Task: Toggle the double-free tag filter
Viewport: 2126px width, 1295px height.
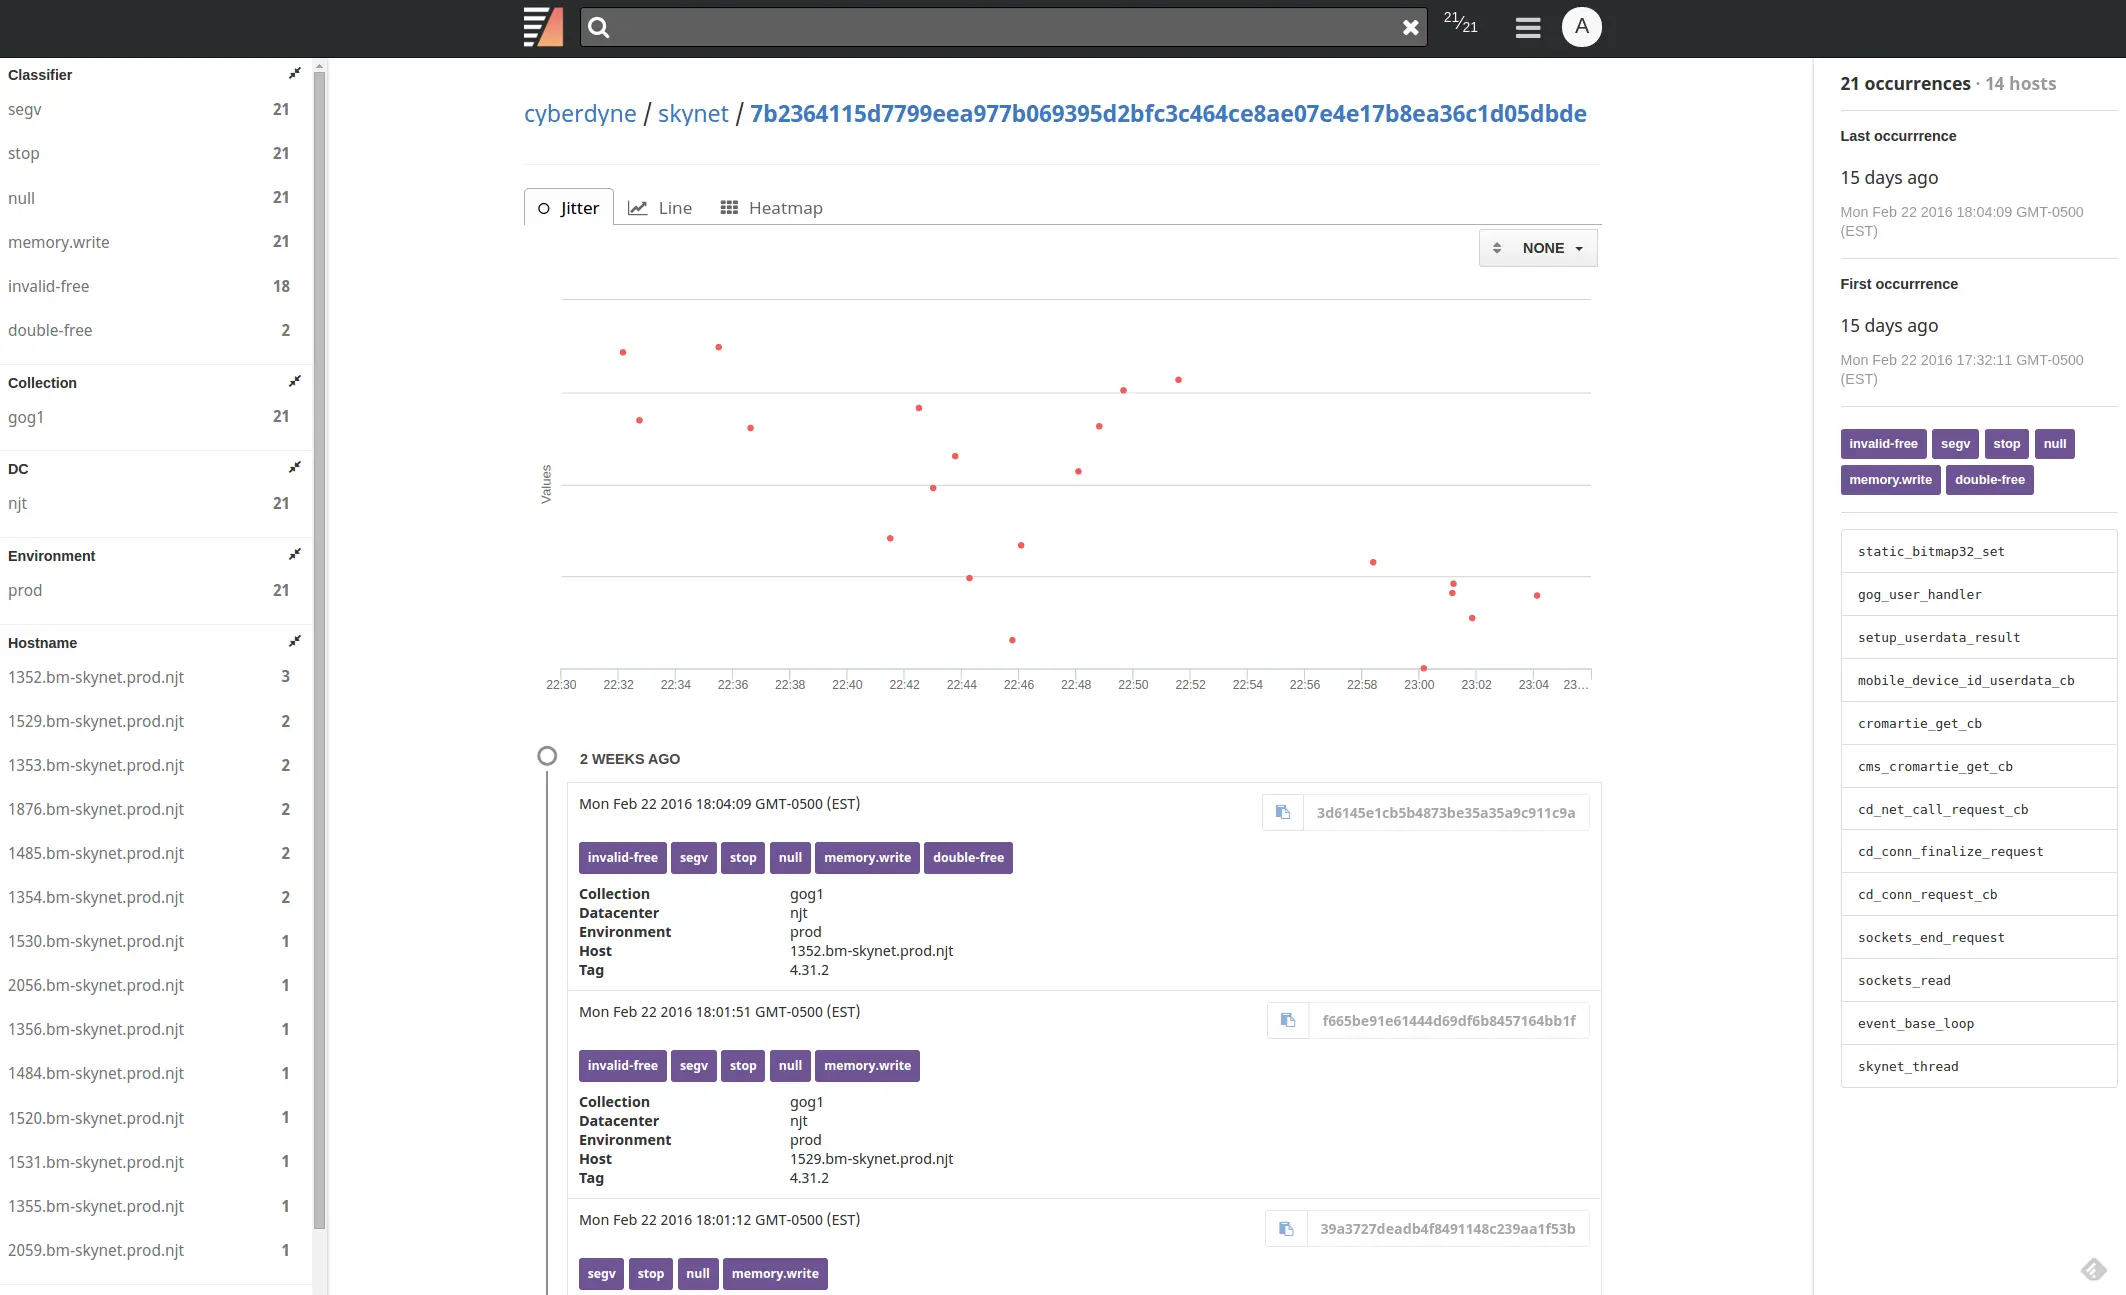Action: pyautogui.click(x=1989, y=479)
